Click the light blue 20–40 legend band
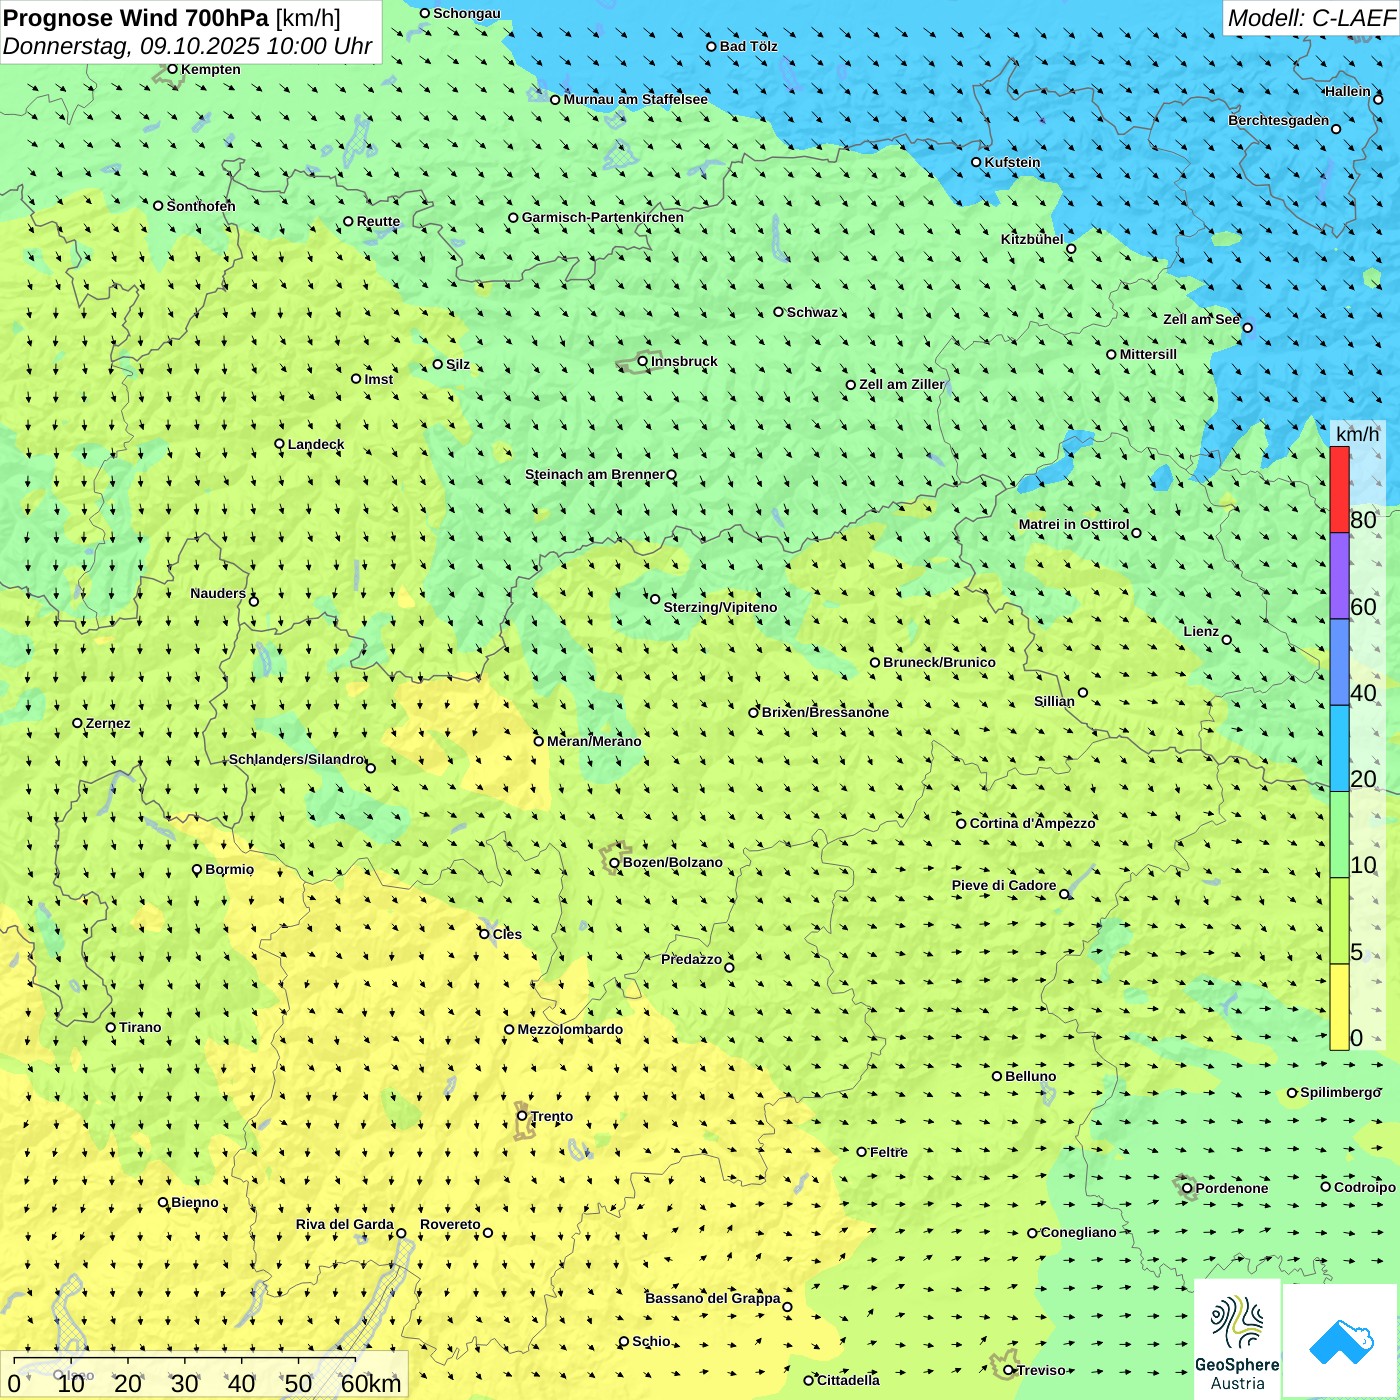Screen dimensions: 1400x1400 pos(1339,748)
